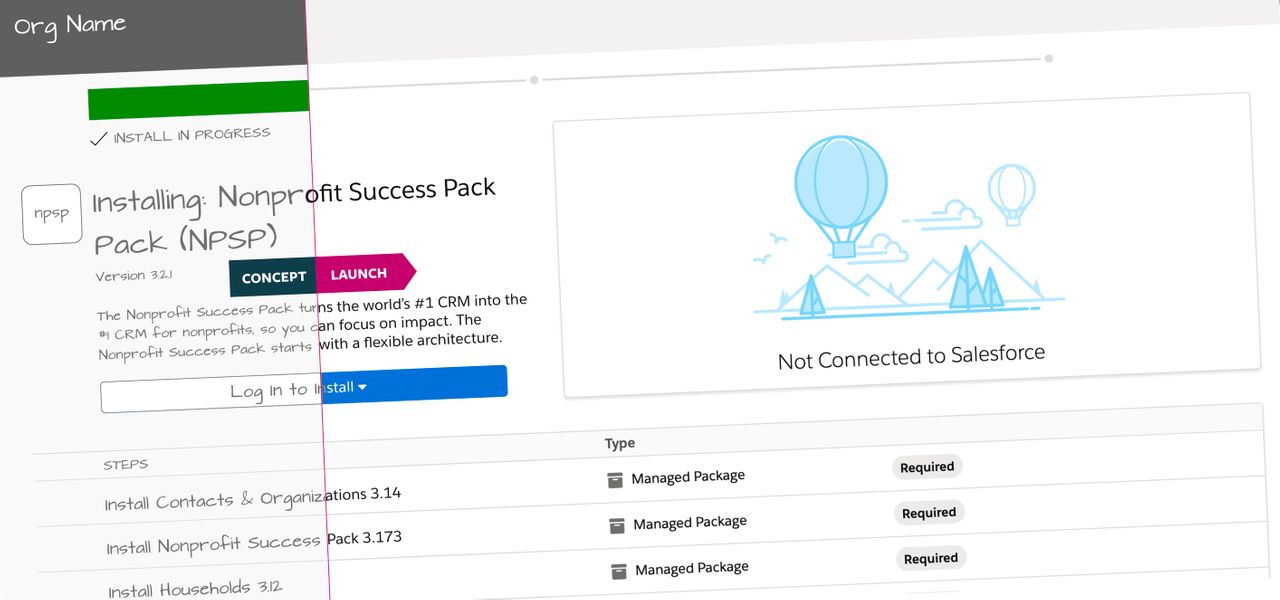Click the Managed Package icon for Nonprofit Success Pack
Screen dimensions: 1280x600
point(617,525)
